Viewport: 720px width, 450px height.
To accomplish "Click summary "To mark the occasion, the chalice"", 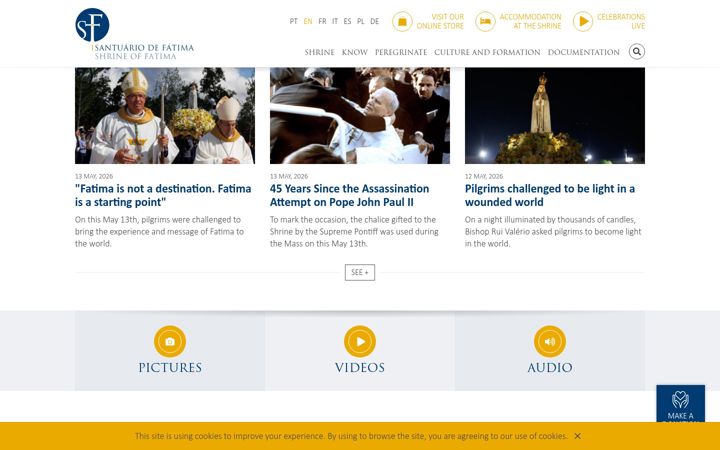I will pyautogui.click(x=354, y=231).
